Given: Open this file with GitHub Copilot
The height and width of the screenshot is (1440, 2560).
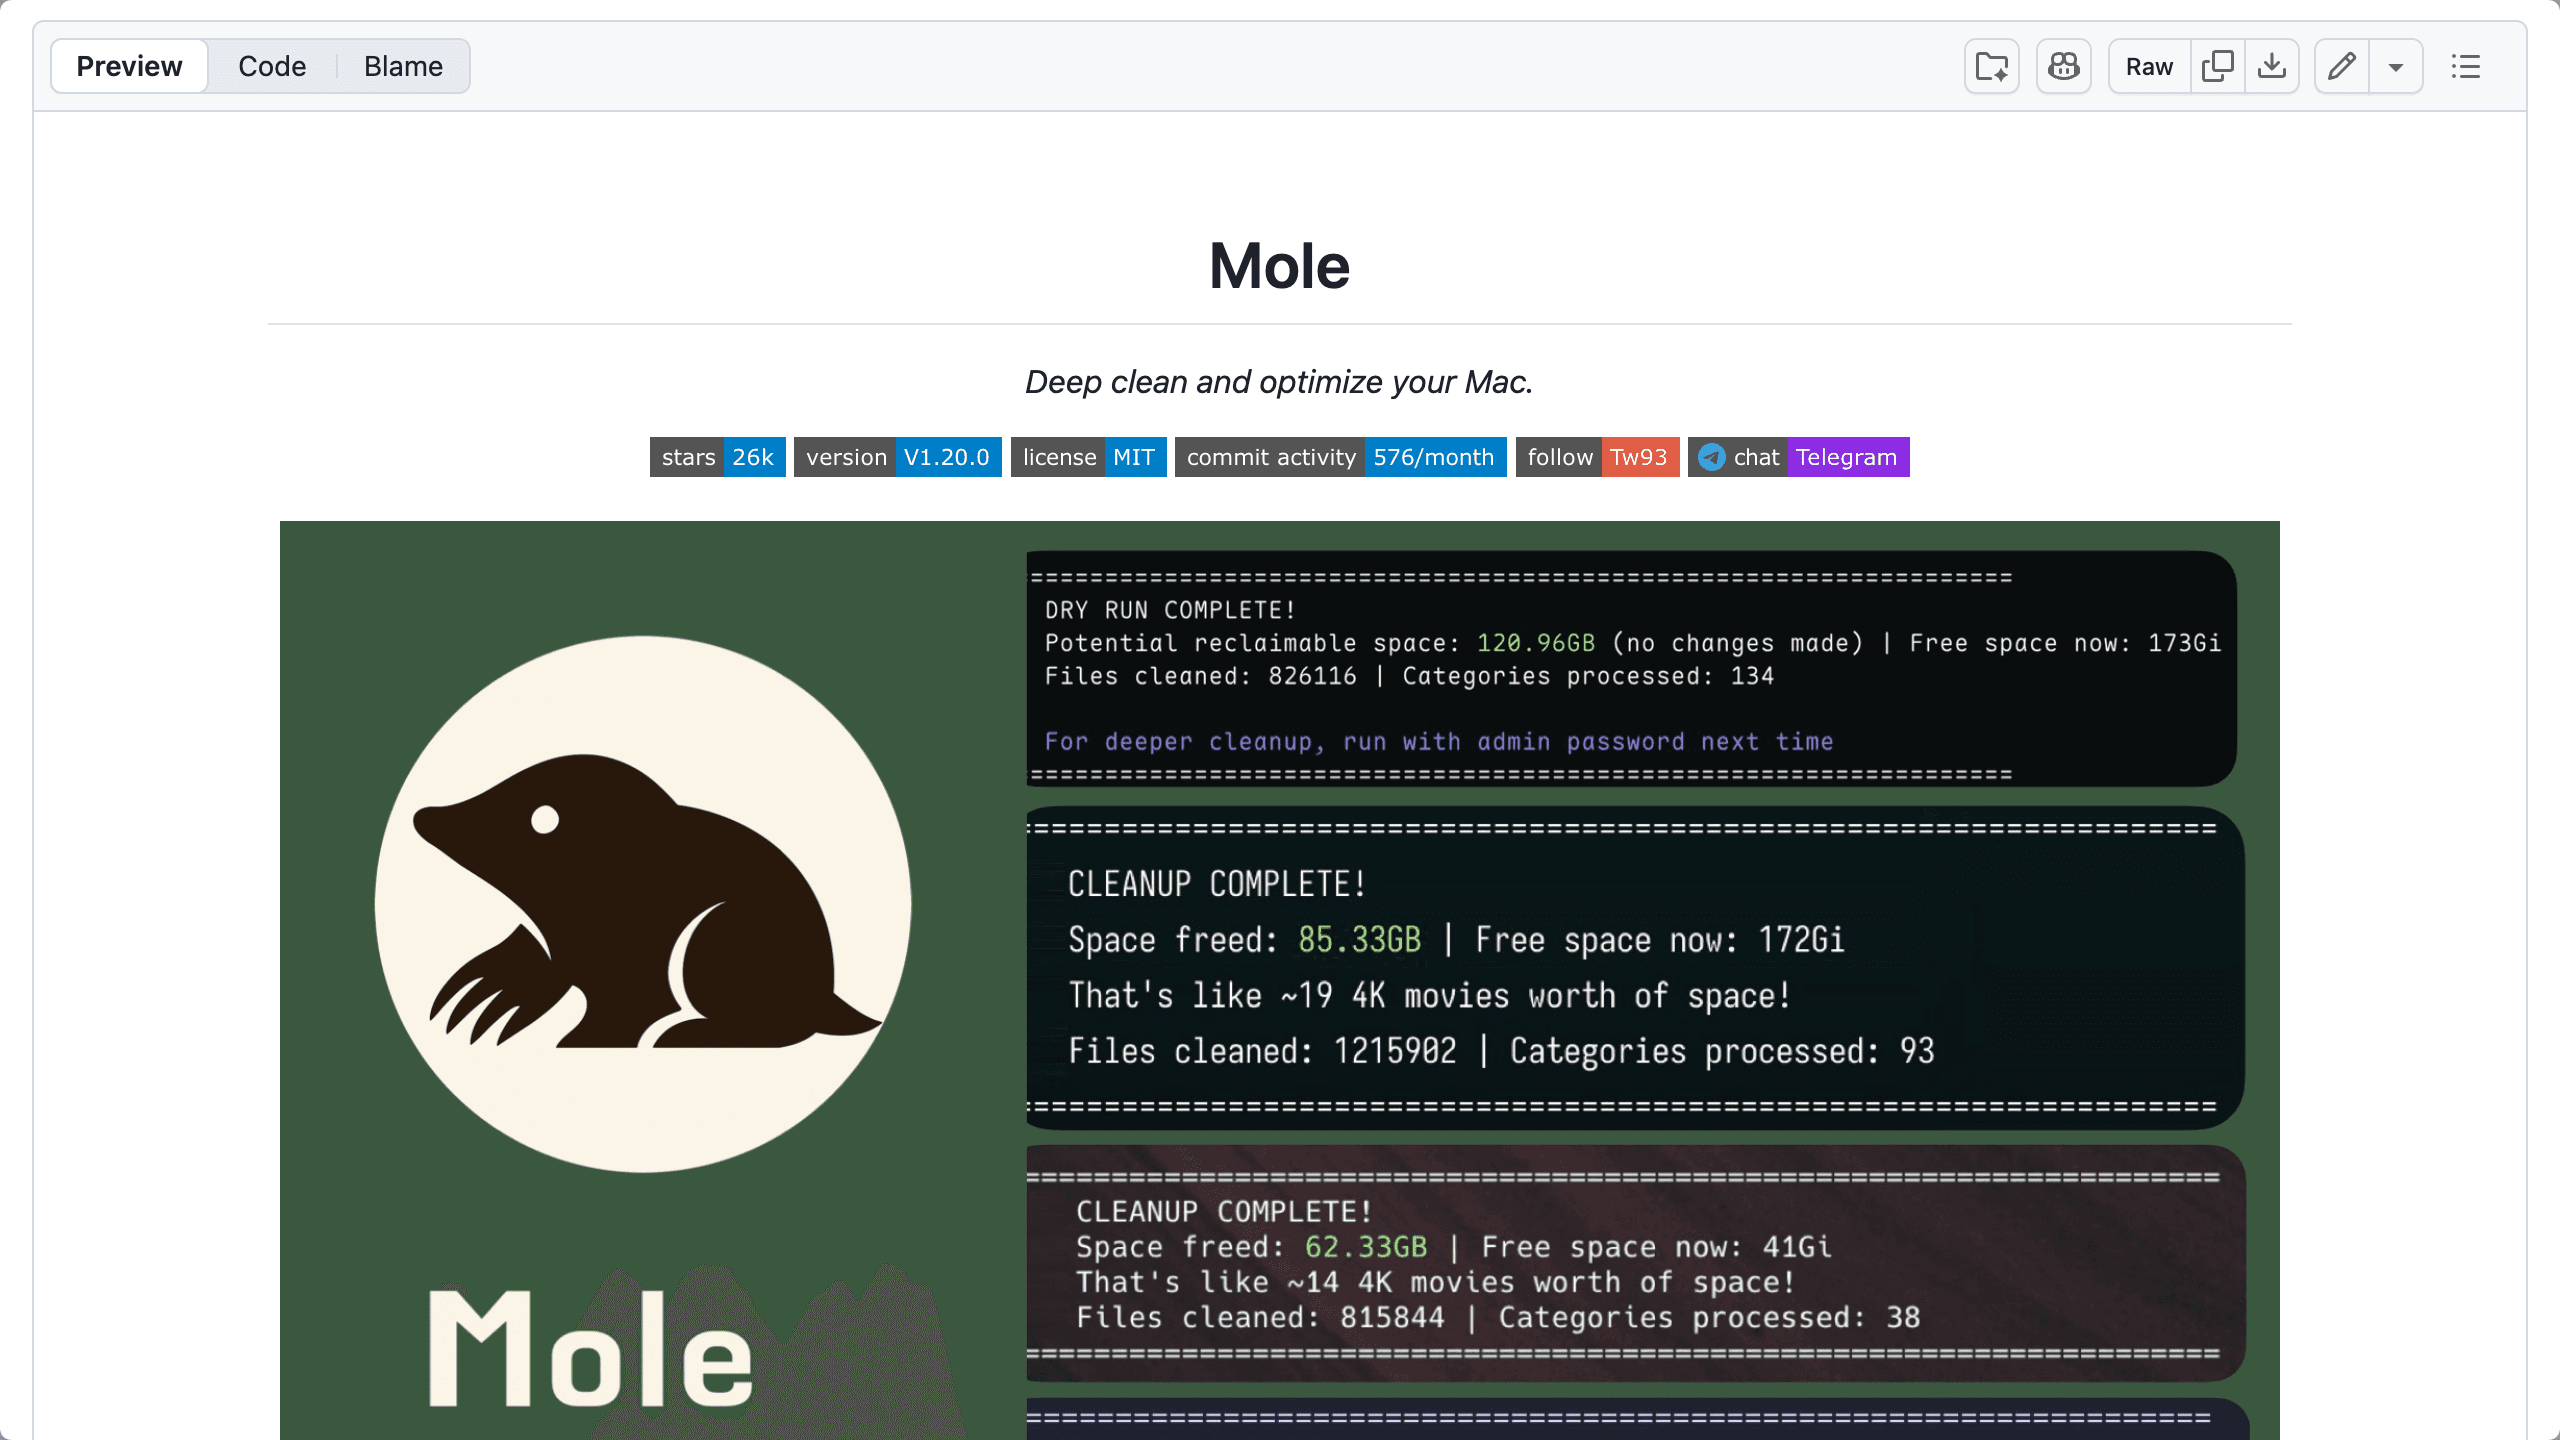Looking at the screenshot, I should point(2063,65).
